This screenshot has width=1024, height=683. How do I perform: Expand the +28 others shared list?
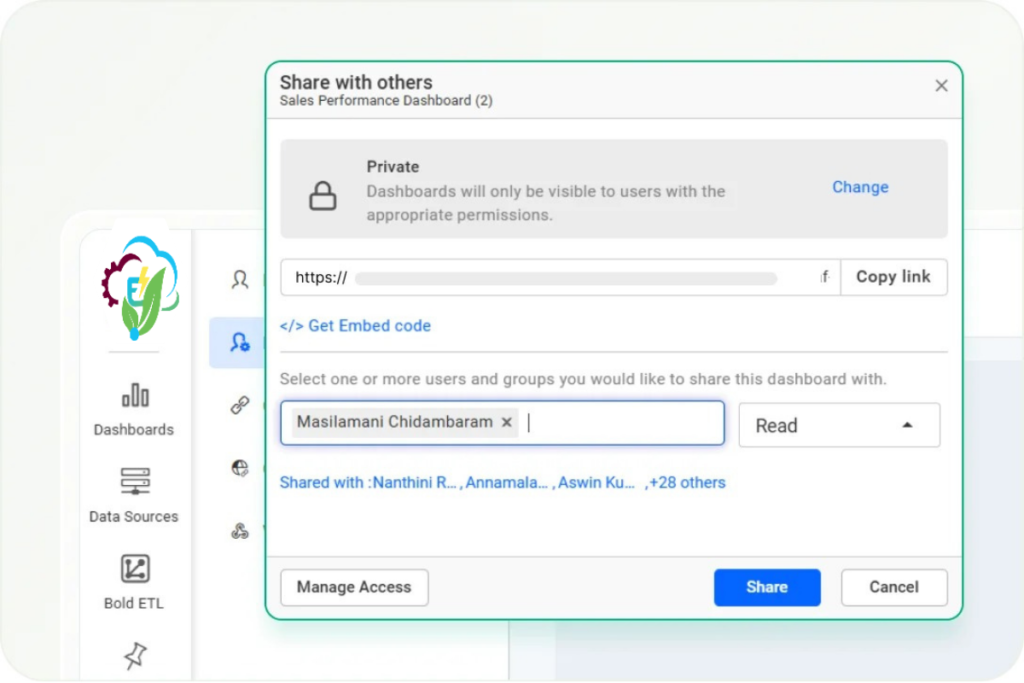688,483
